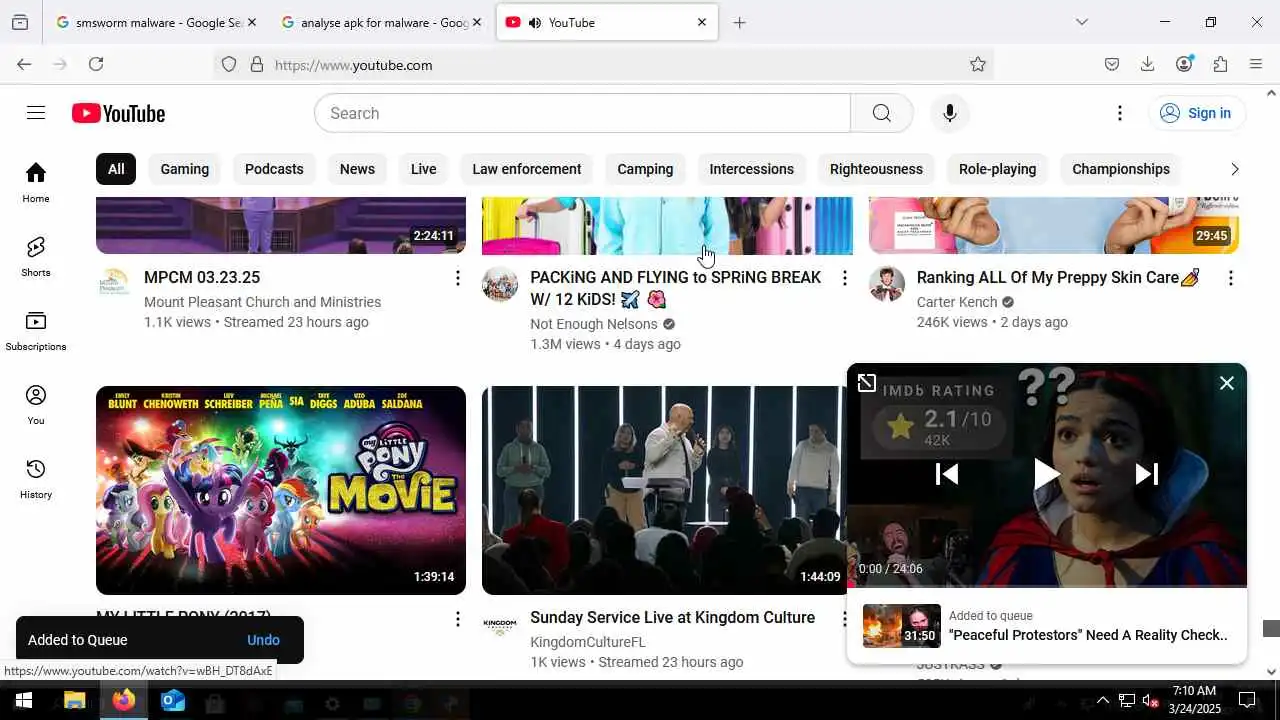This screenshot has height=720, width=1280.
Task: Open Outlook from taskbar
Action: 173,700
